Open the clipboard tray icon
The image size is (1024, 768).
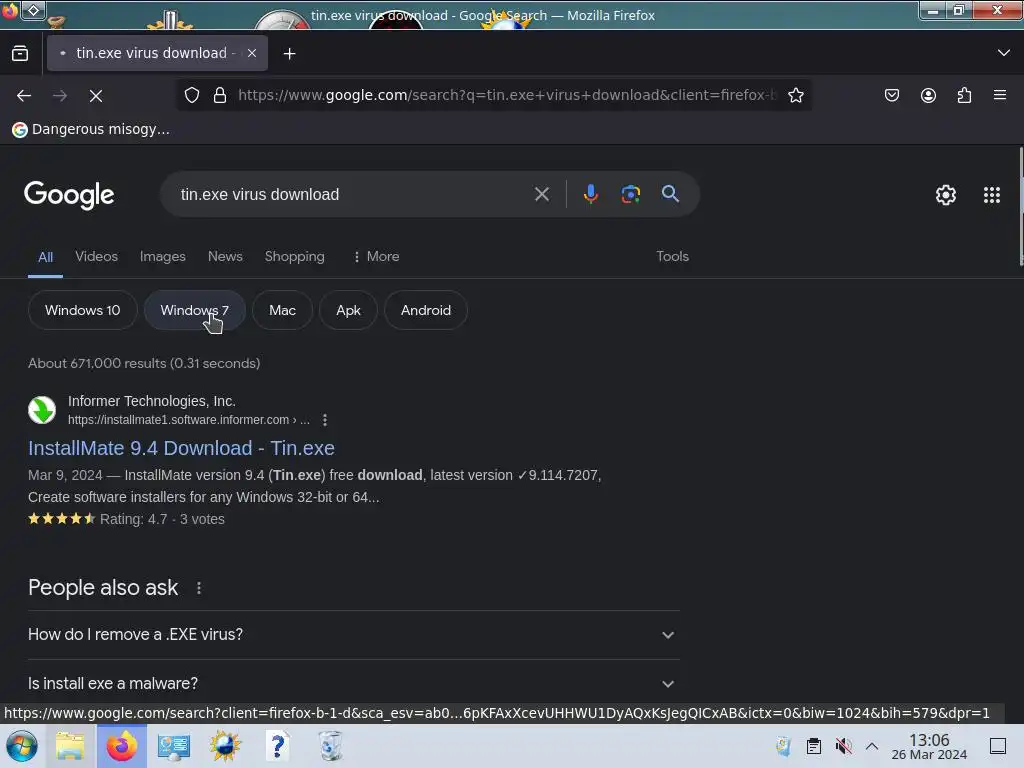tap(813, 746)
